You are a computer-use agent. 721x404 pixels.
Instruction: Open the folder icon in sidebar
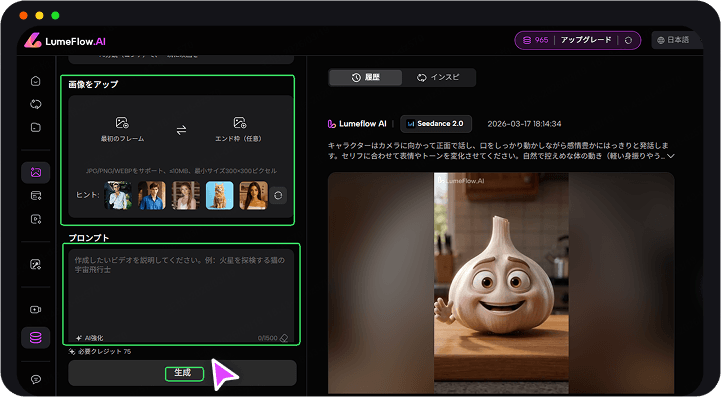tap(35, 127)
